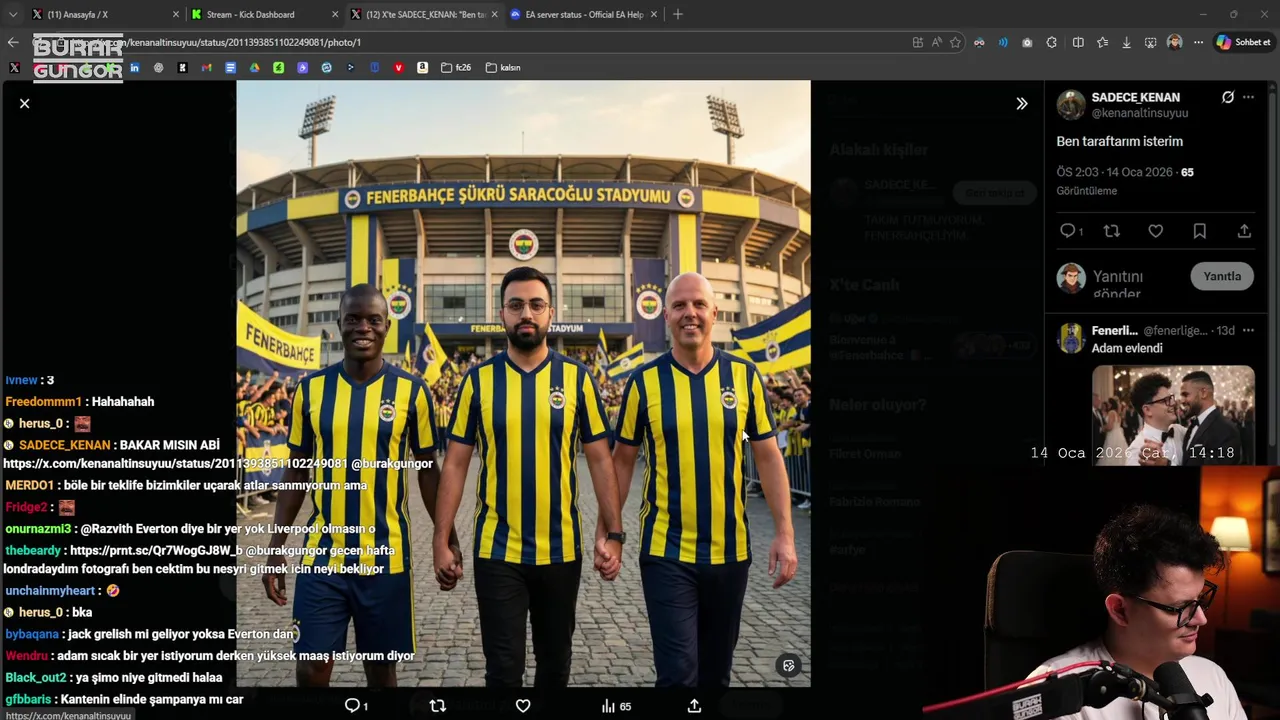Add page to favorites star icon

[955, 42]
